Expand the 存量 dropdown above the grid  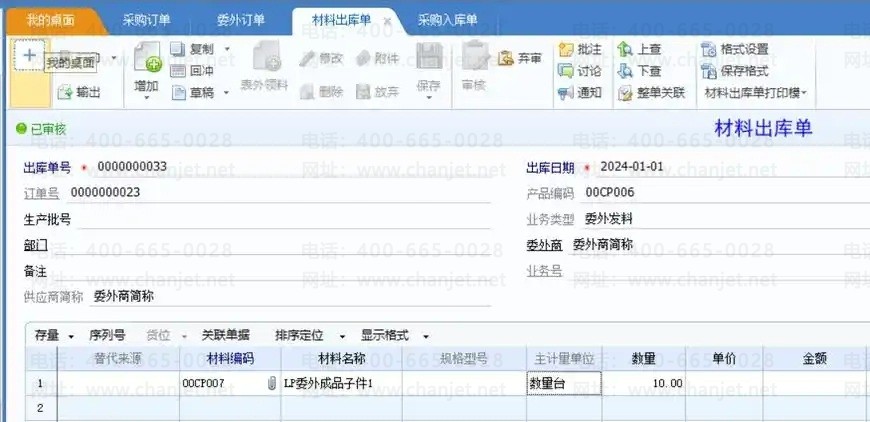click(x=71, y=336)
